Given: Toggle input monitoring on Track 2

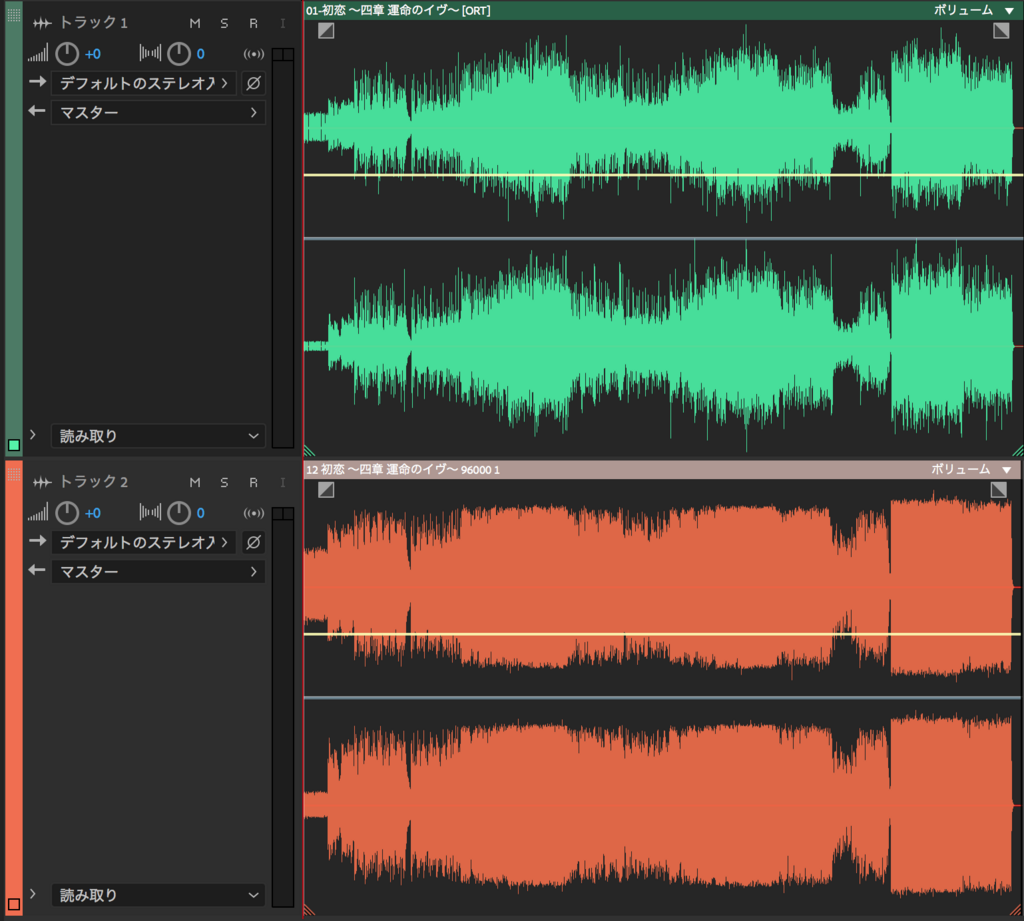Looking at the screenshot, I should (283, 483).
